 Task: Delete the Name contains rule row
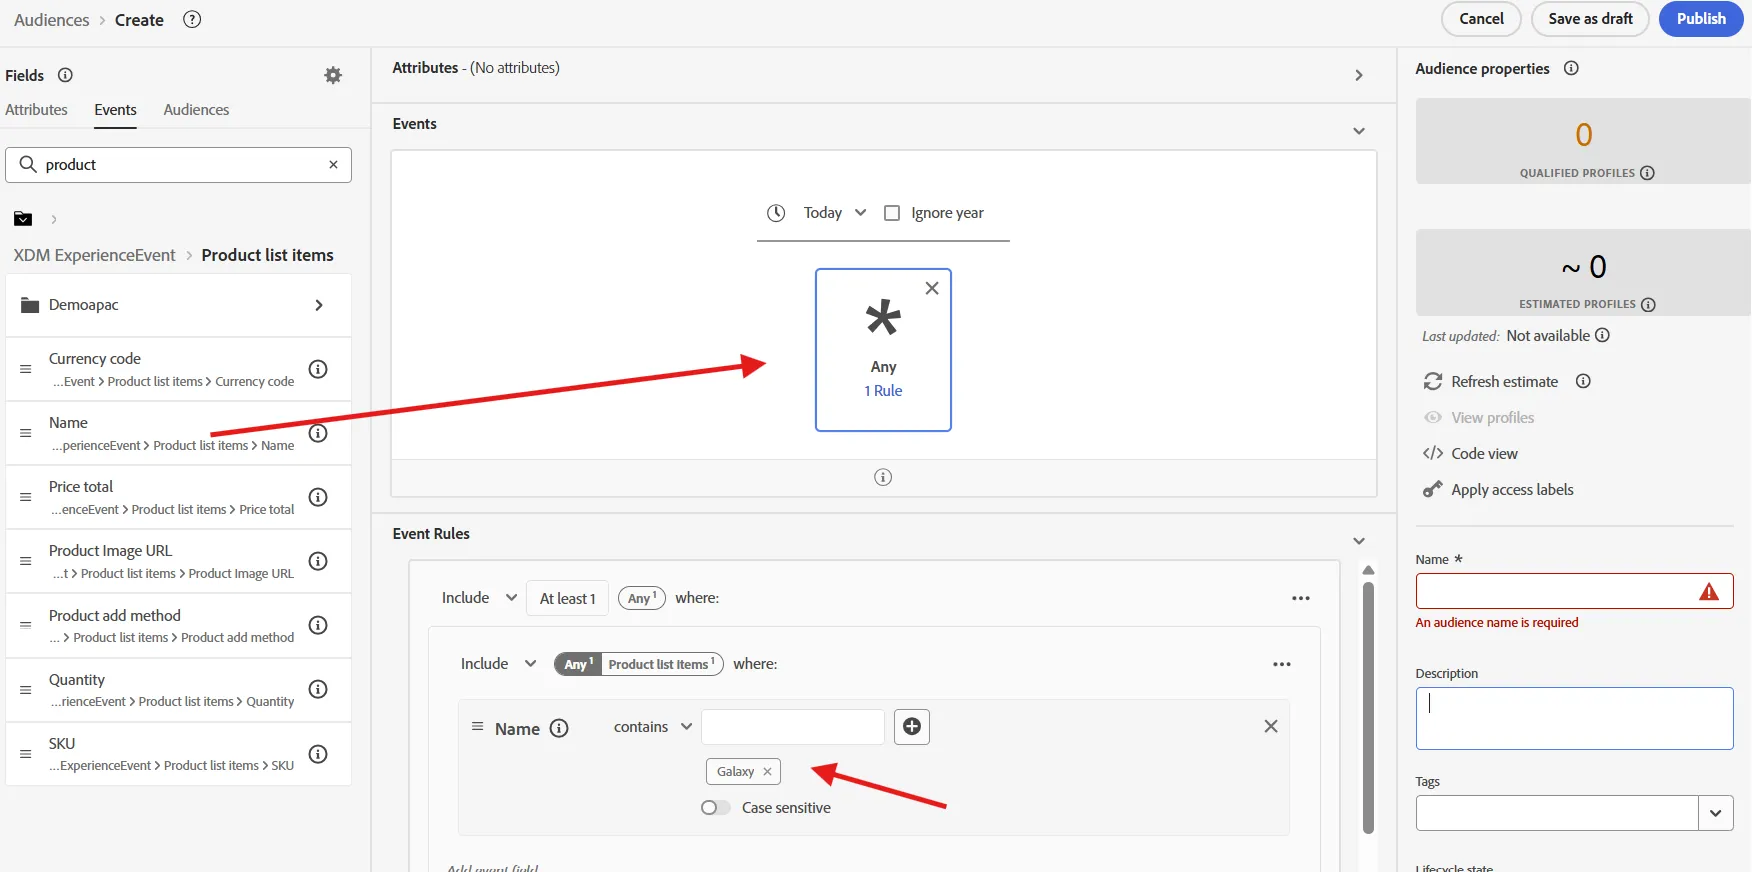click(1271, 726)
